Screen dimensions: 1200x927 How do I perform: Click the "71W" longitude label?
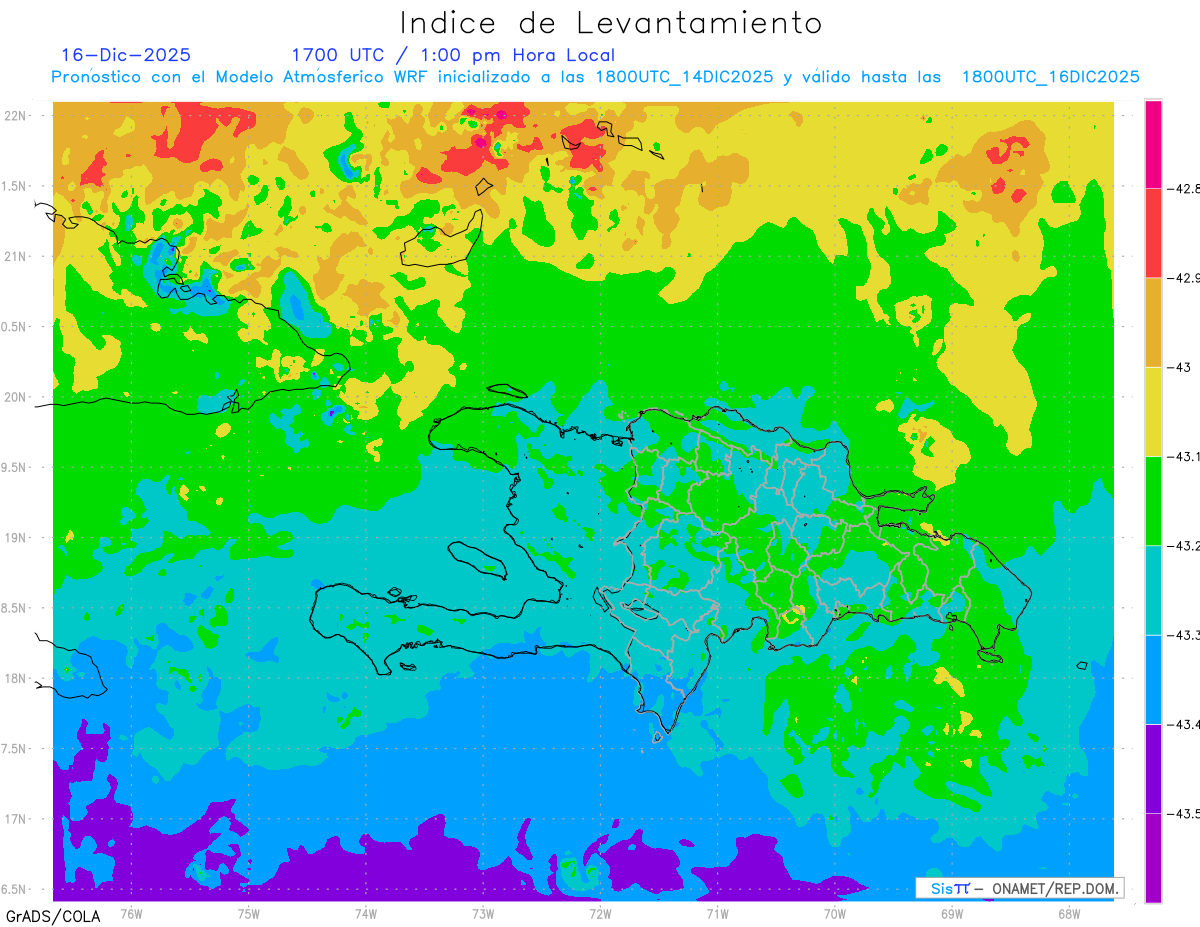coord(717,913)
